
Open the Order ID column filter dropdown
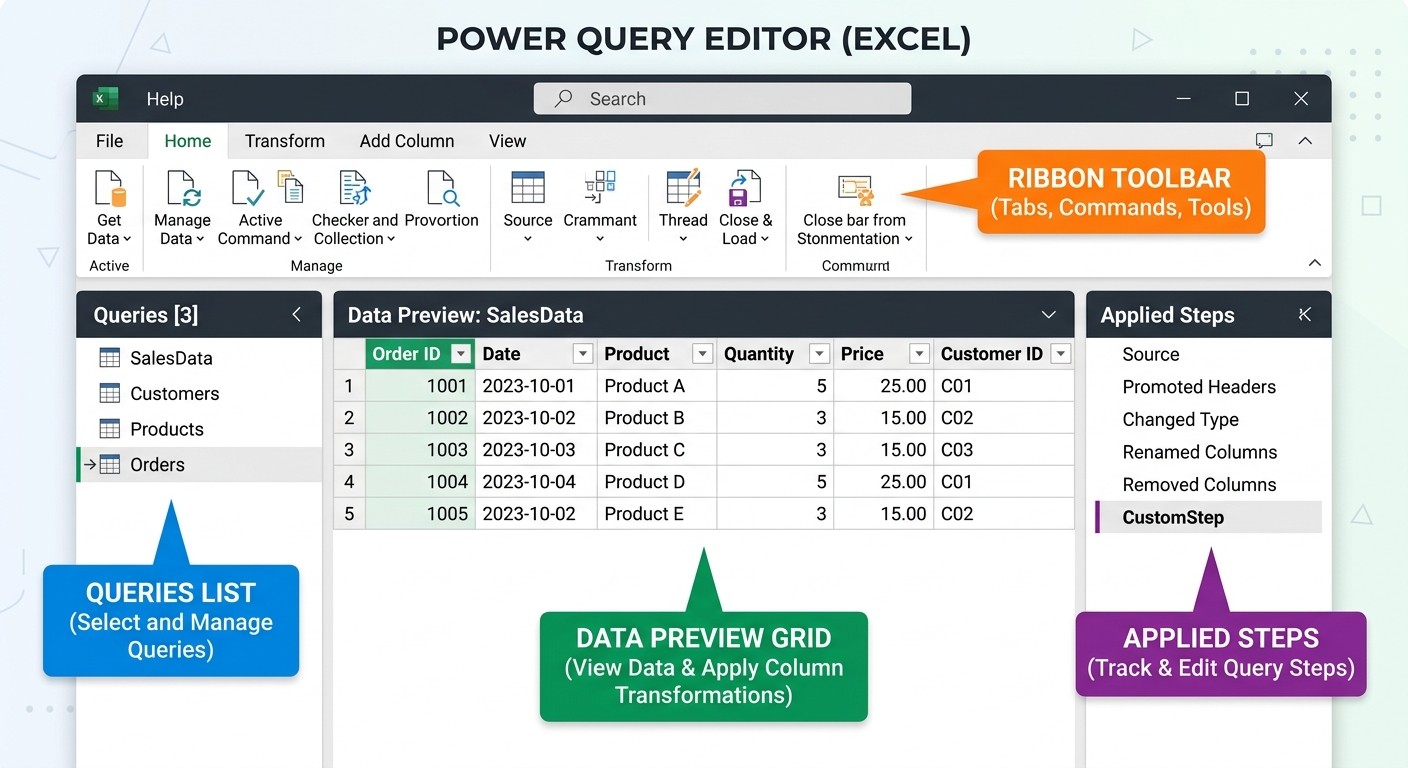(460, 354)
